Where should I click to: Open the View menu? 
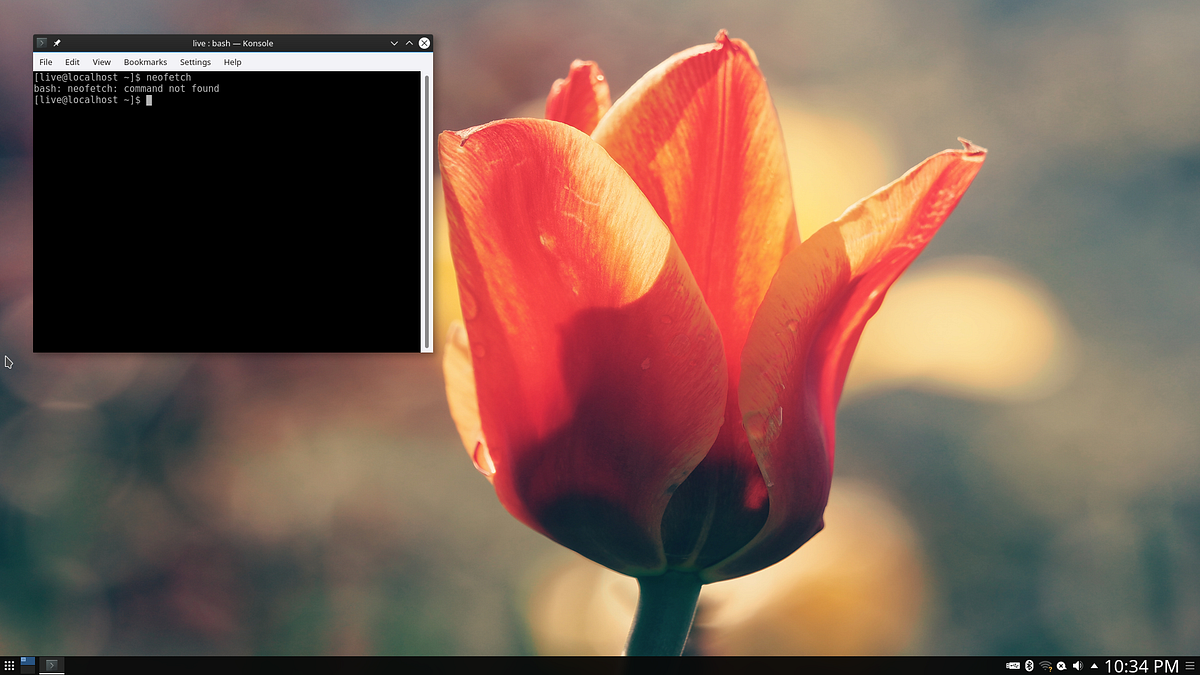(101, 61)
